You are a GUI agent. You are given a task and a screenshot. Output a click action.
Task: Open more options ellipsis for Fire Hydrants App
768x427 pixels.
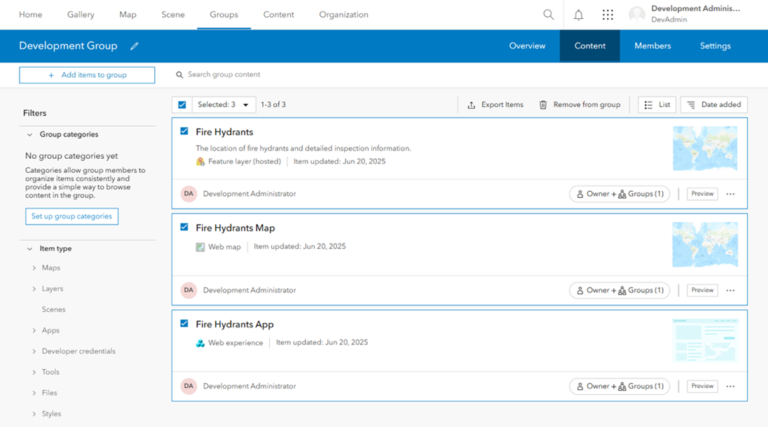click(x=730, y=386)
